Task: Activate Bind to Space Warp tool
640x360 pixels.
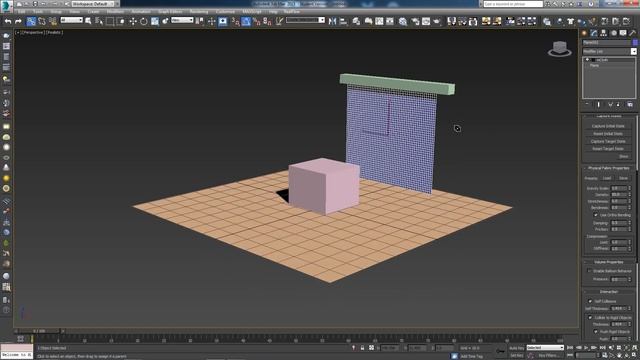Action: click(x=53, y=21)
